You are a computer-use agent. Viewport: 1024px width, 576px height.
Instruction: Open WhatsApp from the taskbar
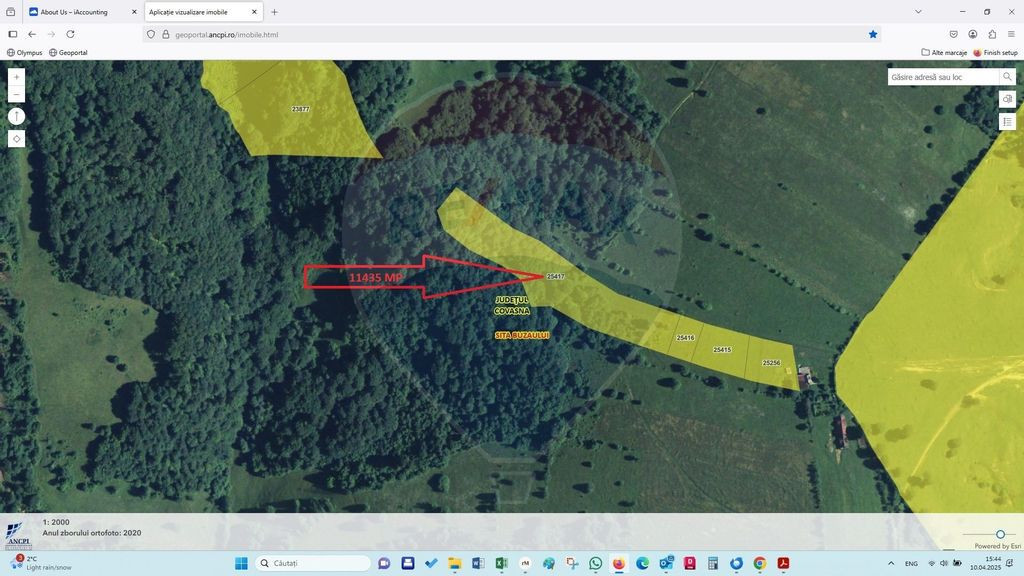(596, 563)
